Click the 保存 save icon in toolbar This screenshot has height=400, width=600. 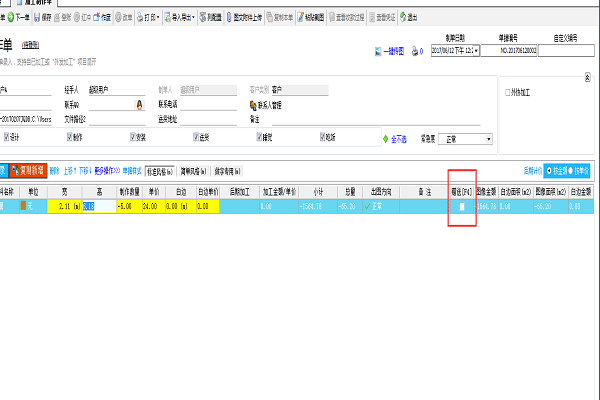(41, 18)
